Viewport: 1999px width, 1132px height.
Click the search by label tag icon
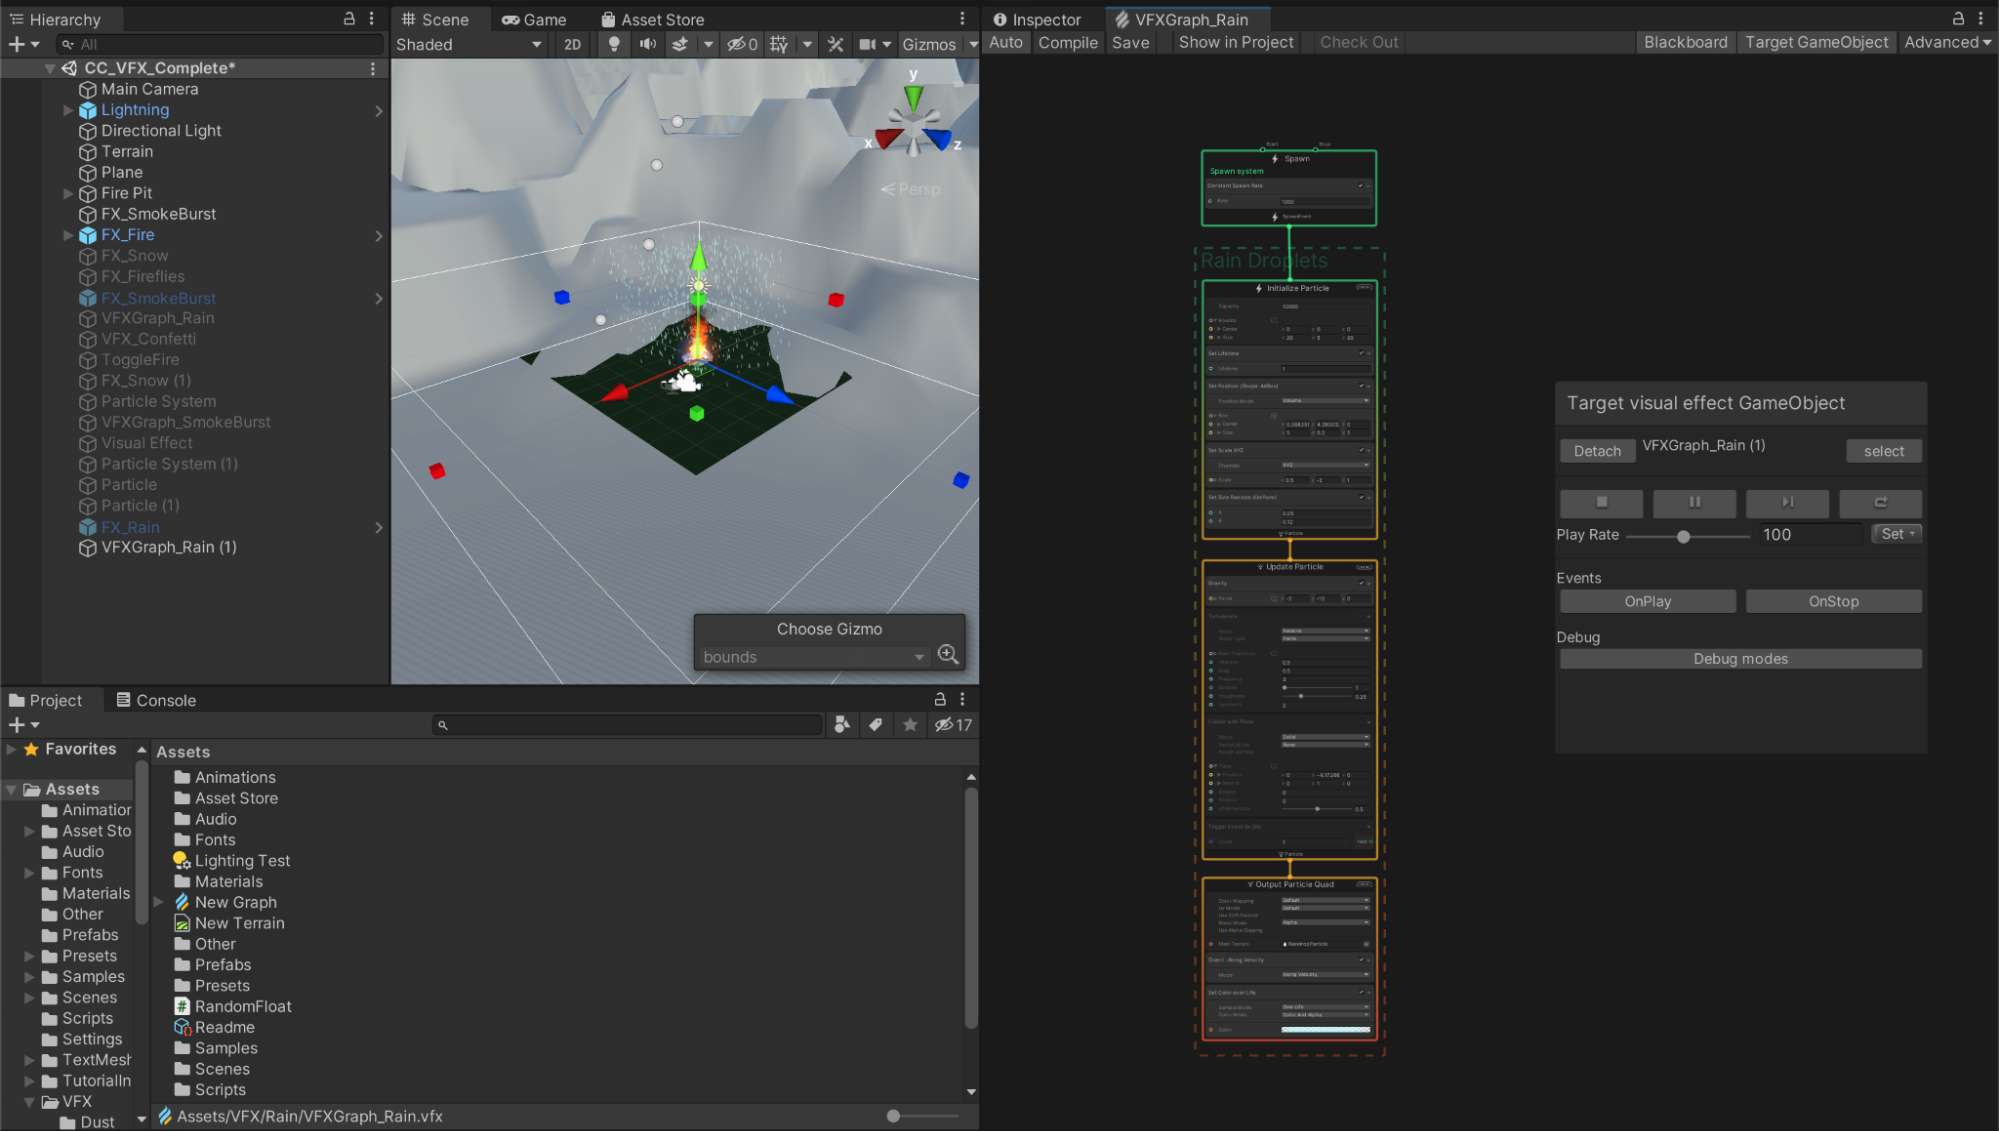click(x=876, y=725)
